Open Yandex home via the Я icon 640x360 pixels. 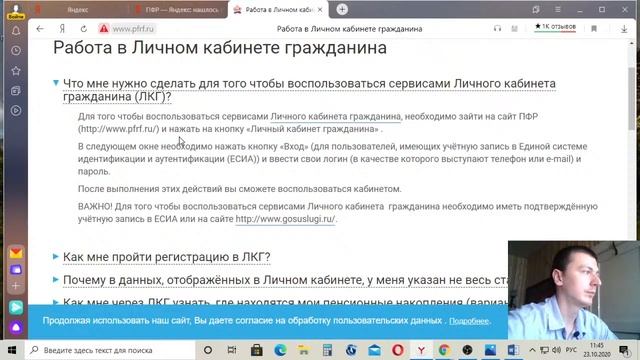[x=62, y=29]
